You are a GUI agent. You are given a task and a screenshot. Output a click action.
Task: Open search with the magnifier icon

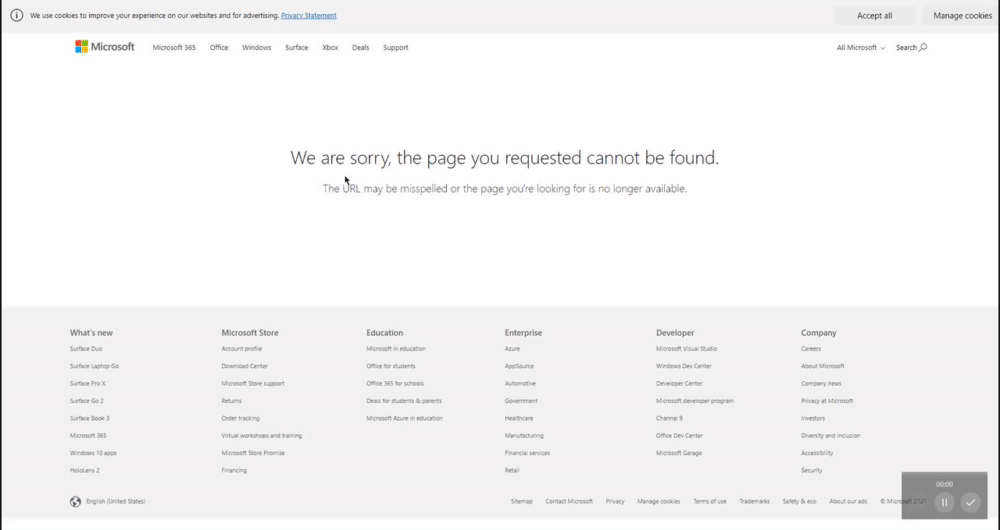tap(923, 47)
